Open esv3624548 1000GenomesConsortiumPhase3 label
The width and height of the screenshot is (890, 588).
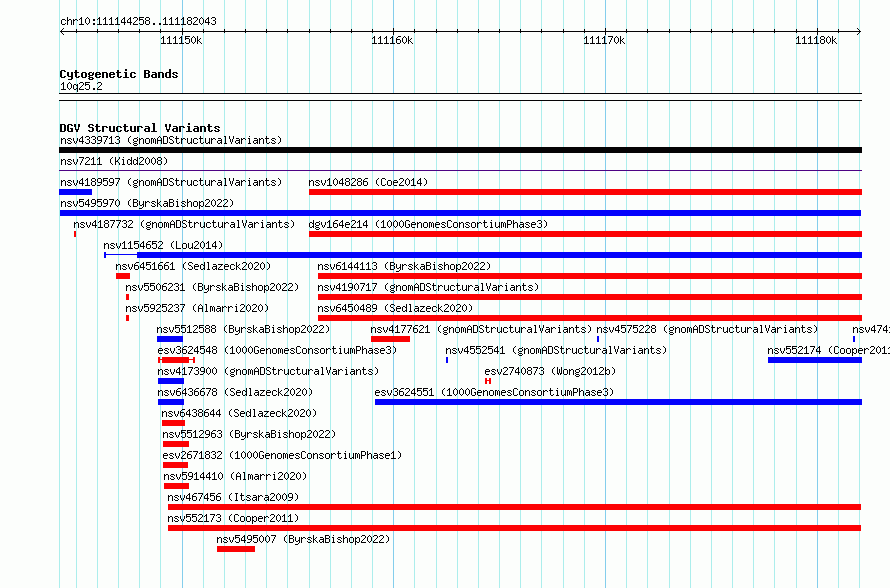click(x=277, y=350)
